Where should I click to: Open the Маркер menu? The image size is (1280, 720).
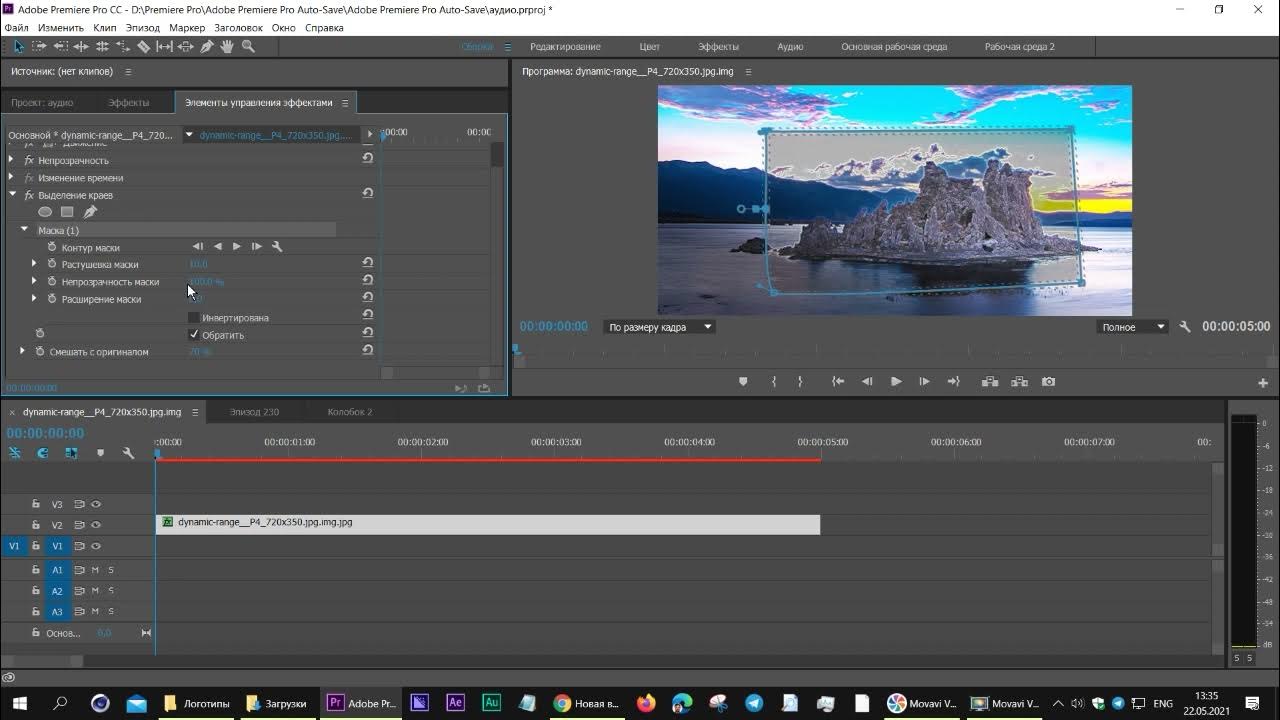coord(187,28)
